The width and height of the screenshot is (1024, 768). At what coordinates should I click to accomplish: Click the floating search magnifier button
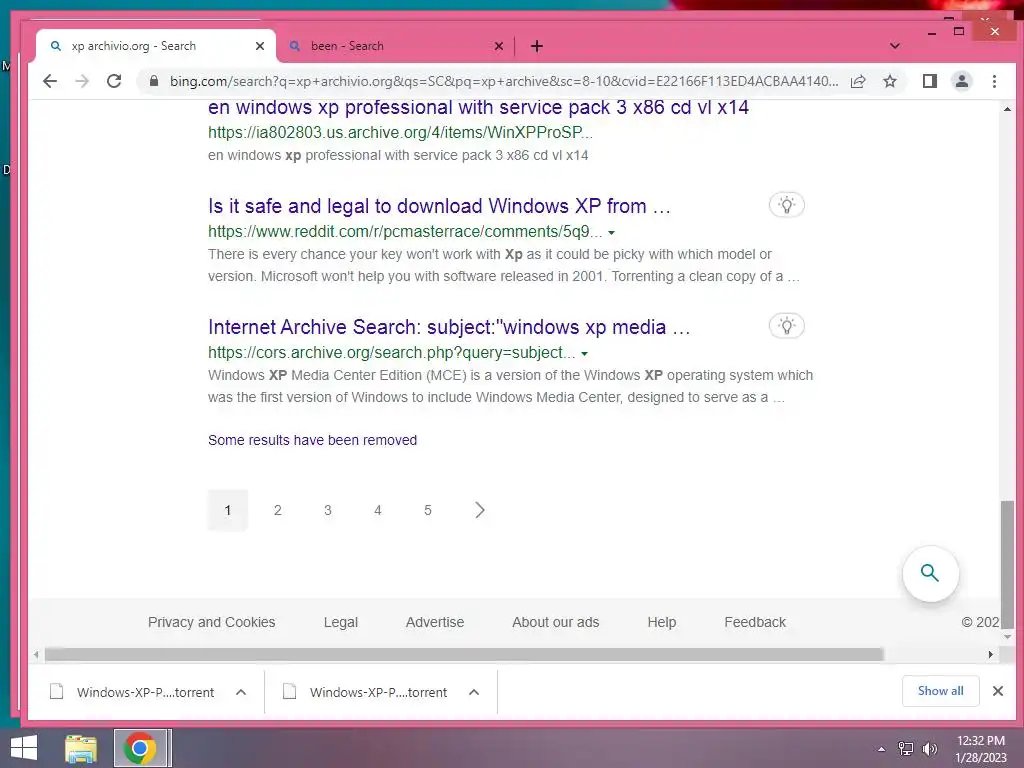(930, 573)
